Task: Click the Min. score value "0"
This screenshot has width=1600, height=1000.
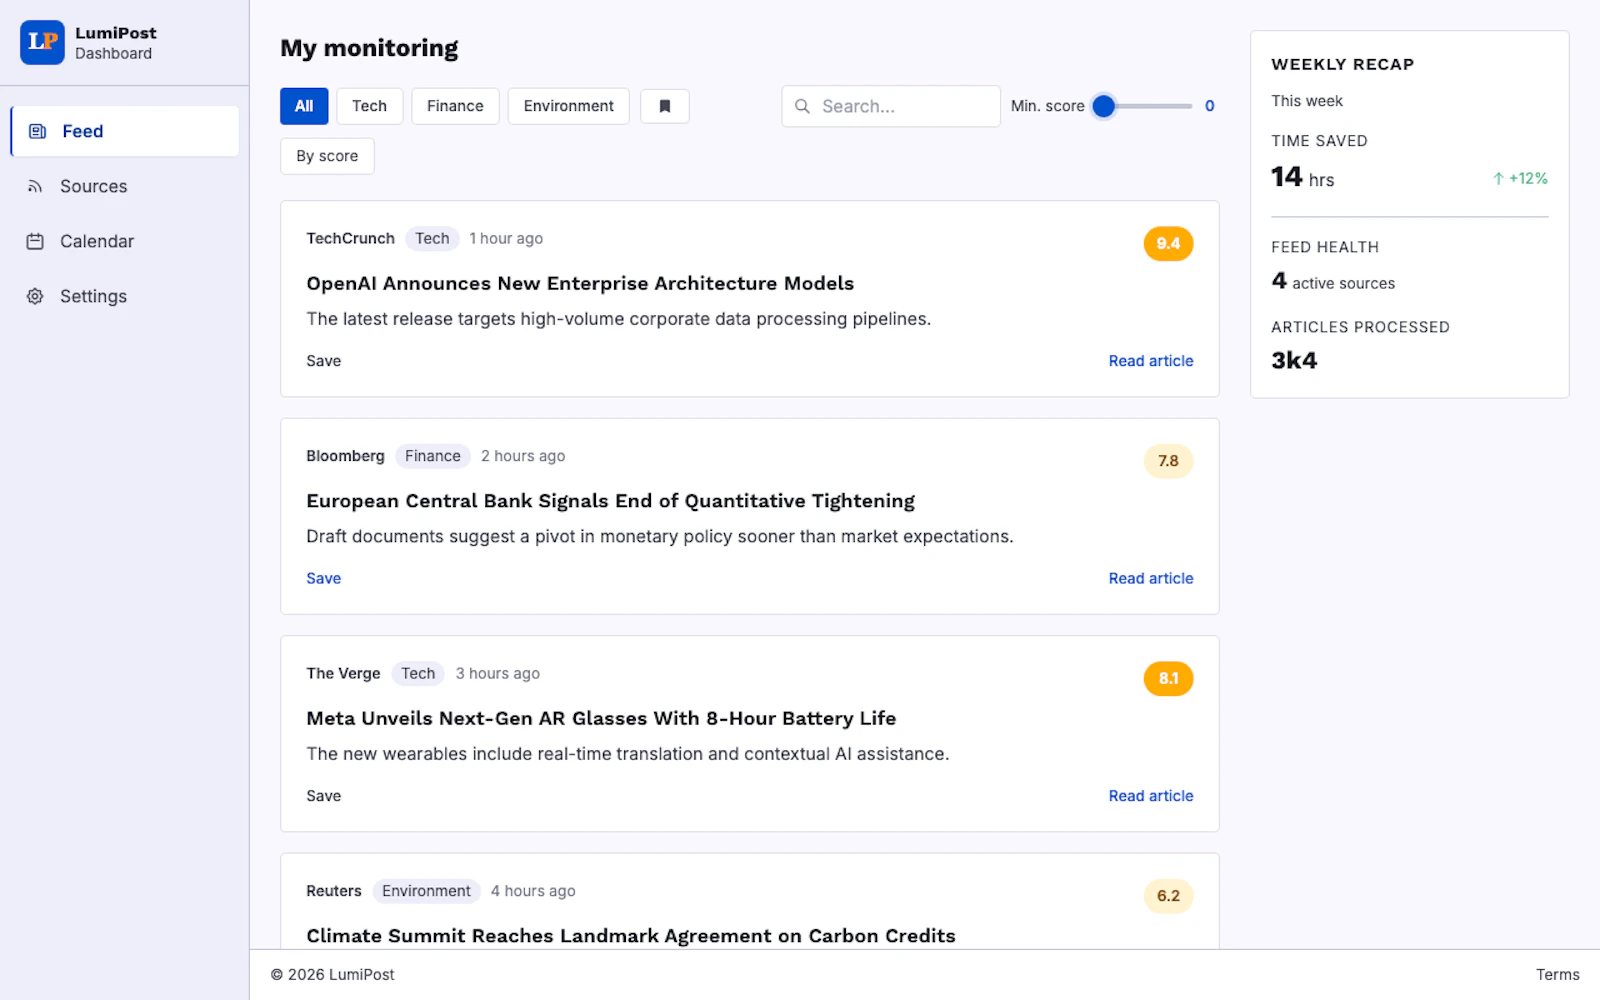Action: click(x=1209, y=106)
